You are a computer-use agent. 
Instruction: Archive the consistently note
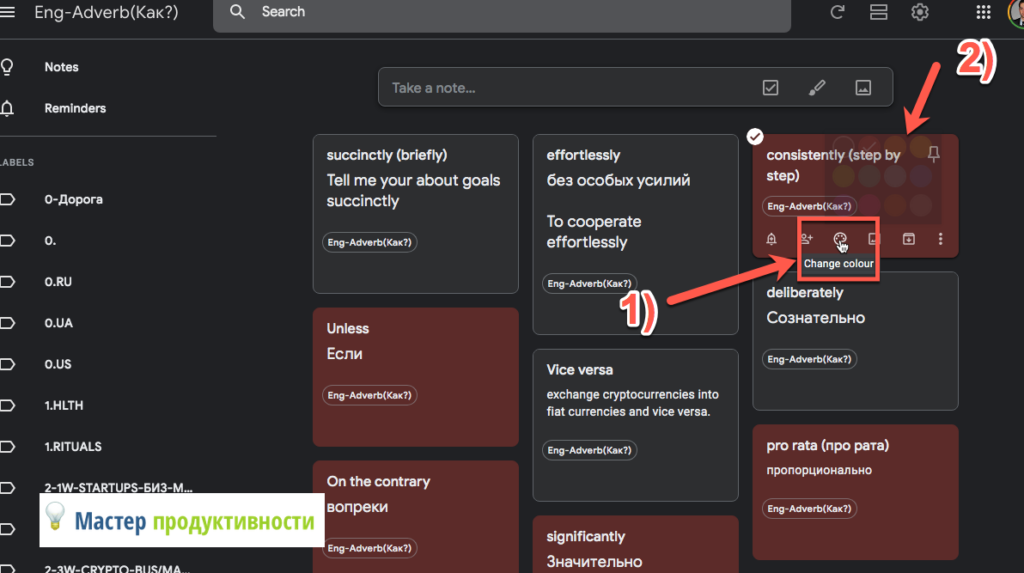908,240
